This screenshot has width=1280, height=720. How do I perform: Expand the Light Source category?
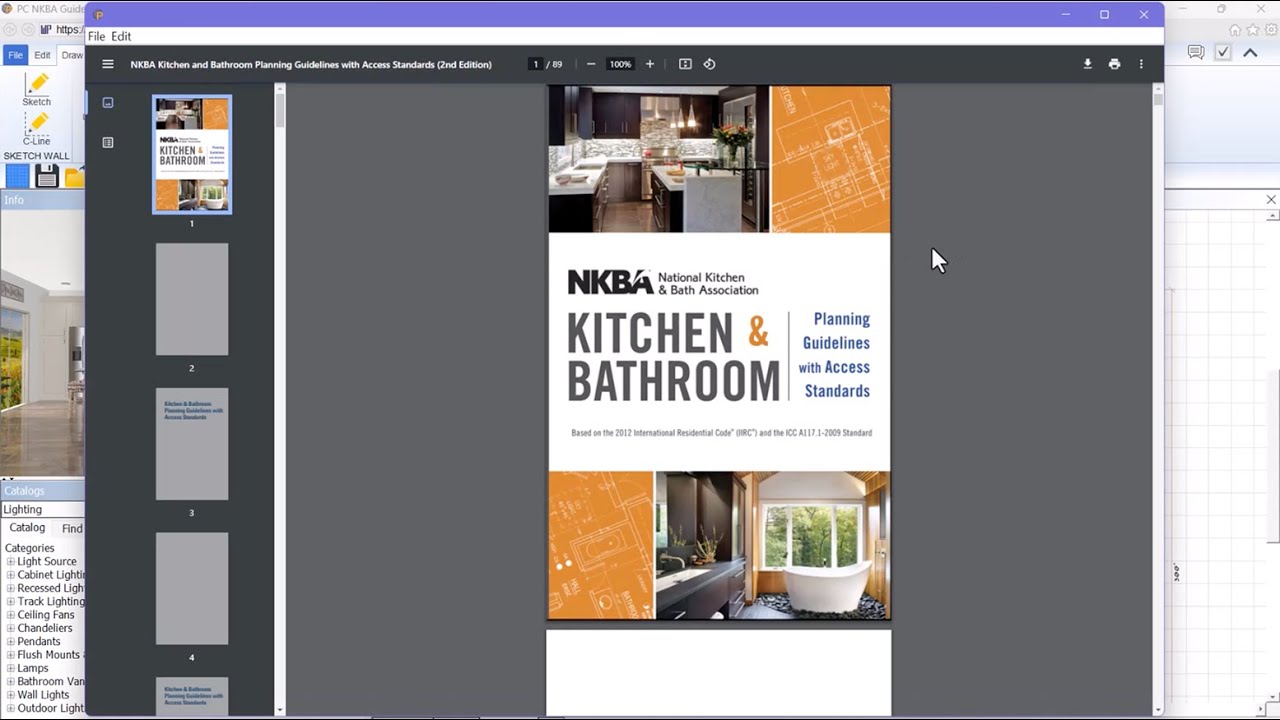(11, 562)
